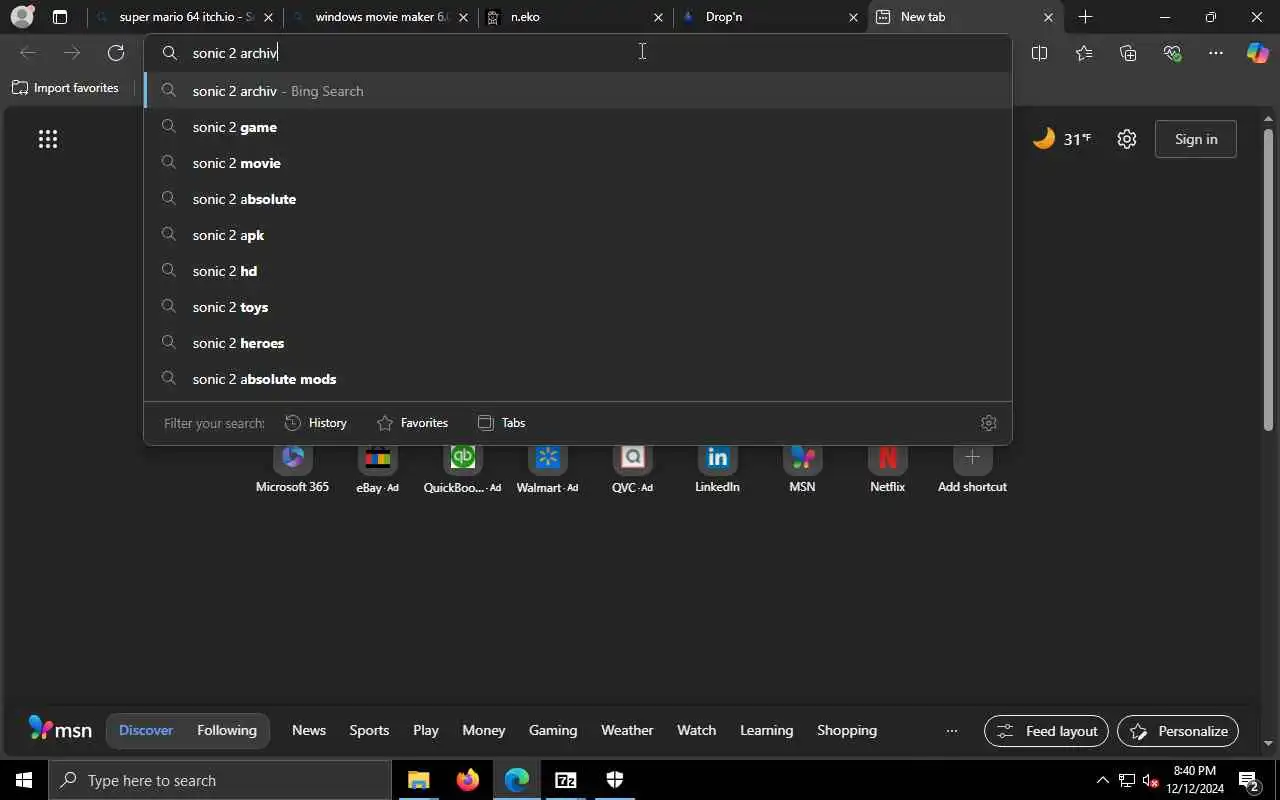Select suggestion sonic 2 hd
Image resolution: width=1280 pixels, height=800 pixels.
point(578,271)
